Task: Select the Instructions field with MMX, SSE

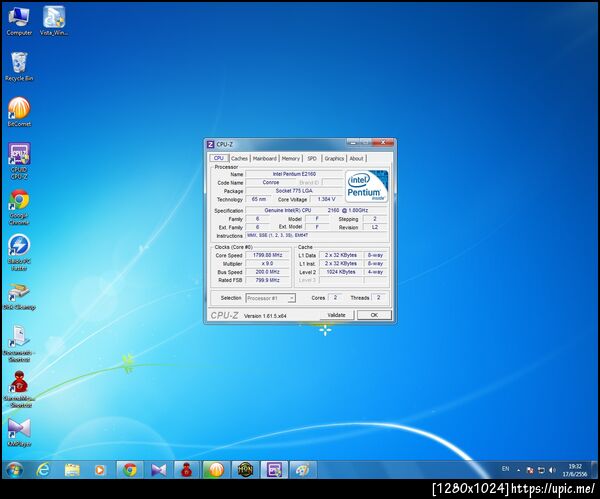Action: pos(316,236)
